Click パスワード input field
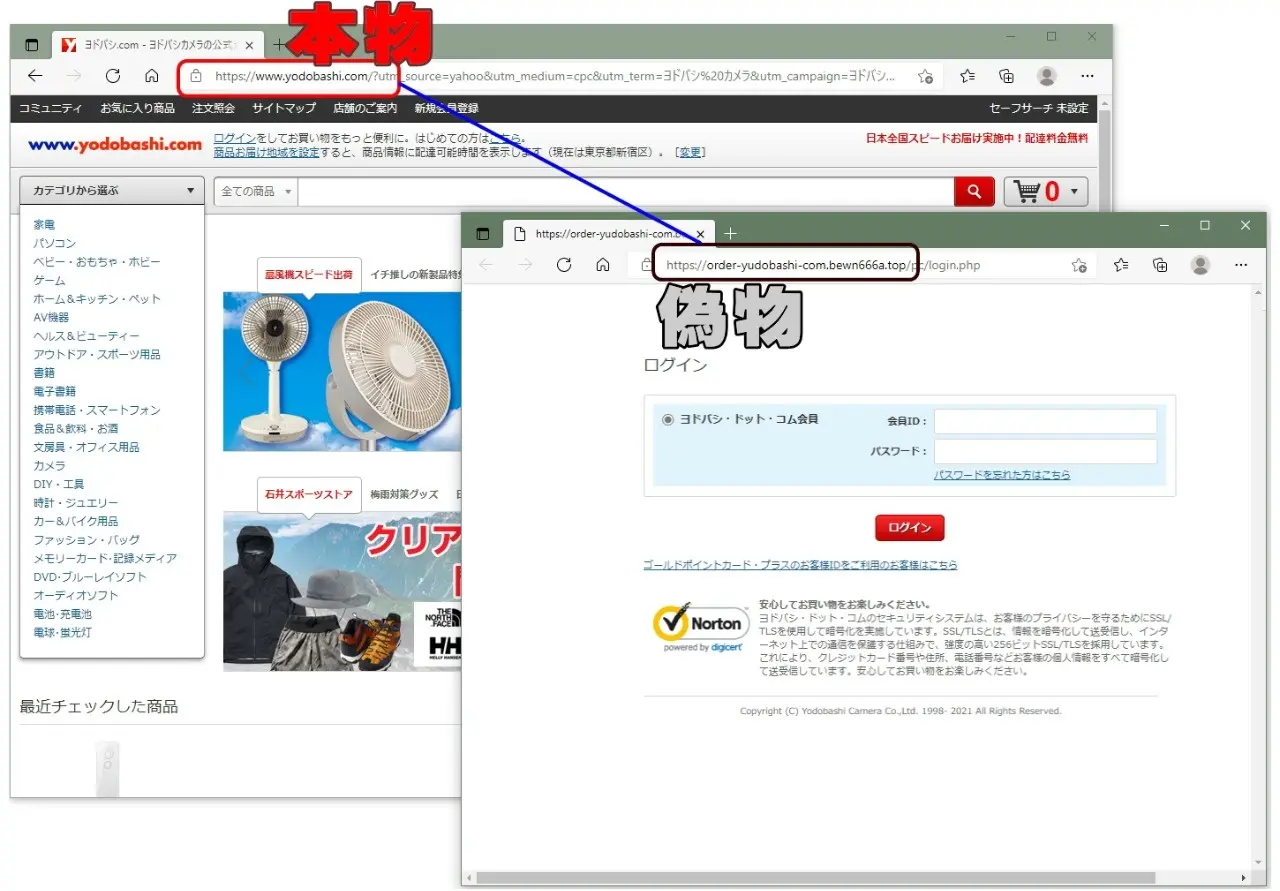 click(1045, 451)
